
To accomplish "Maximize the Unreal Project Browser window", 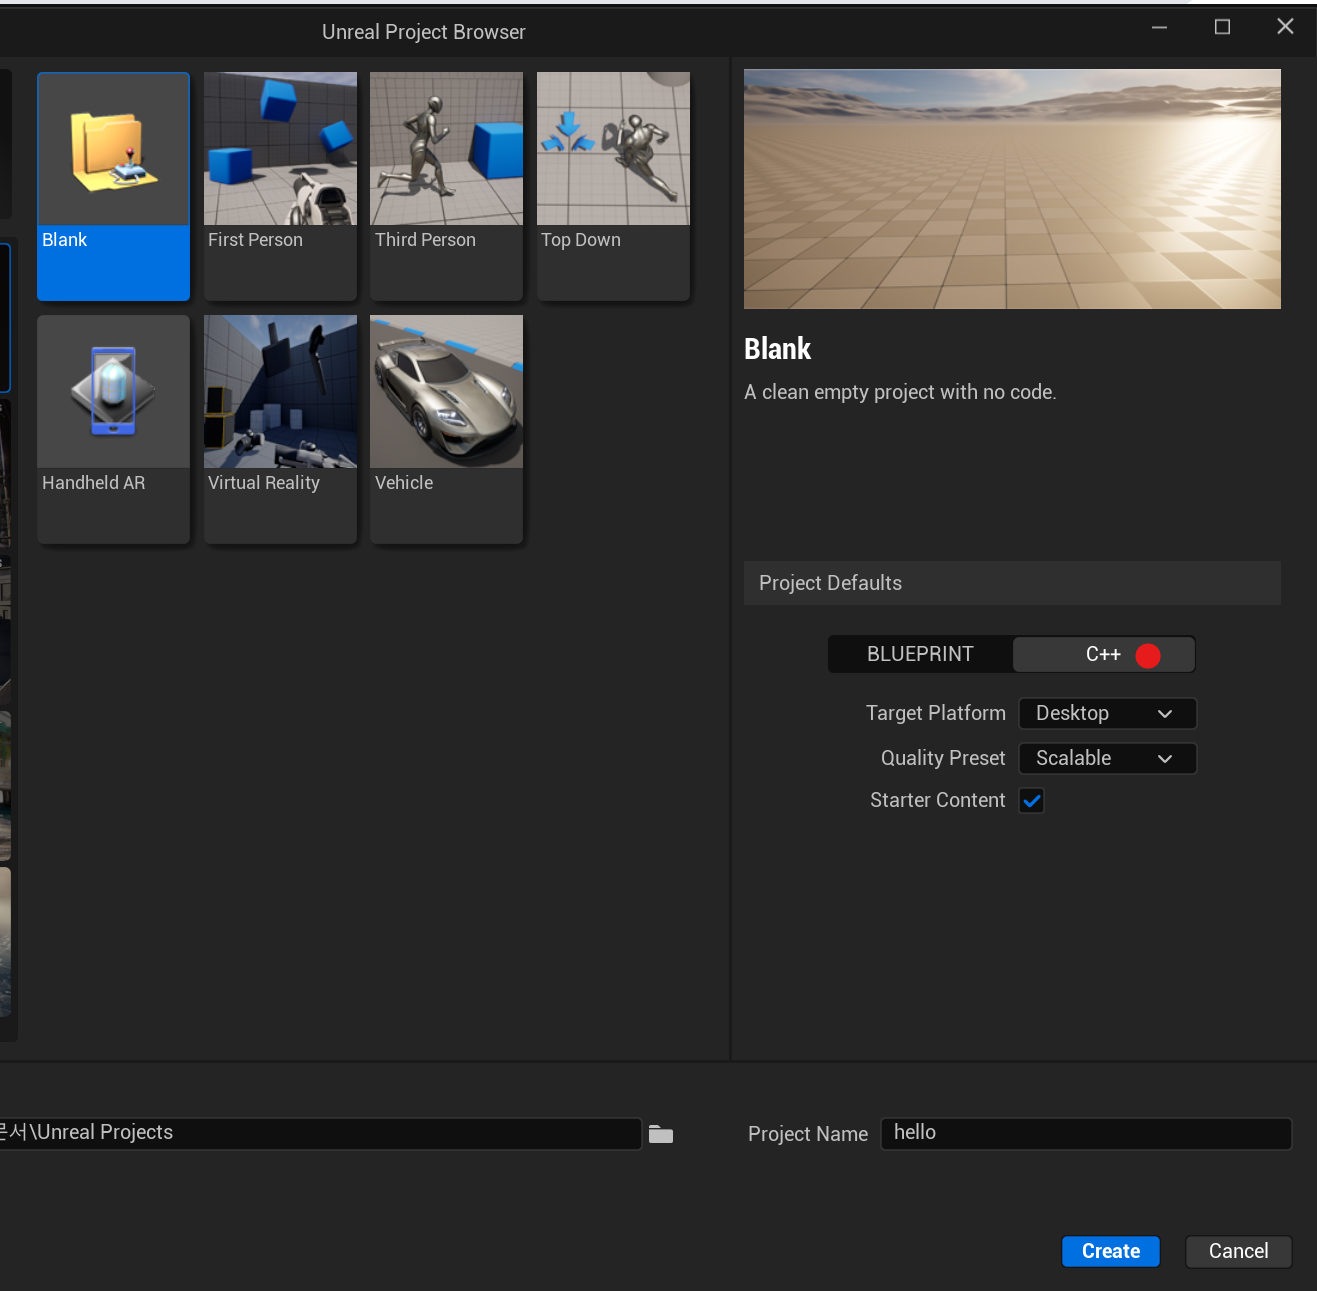I will click(x=1222, y=27).
